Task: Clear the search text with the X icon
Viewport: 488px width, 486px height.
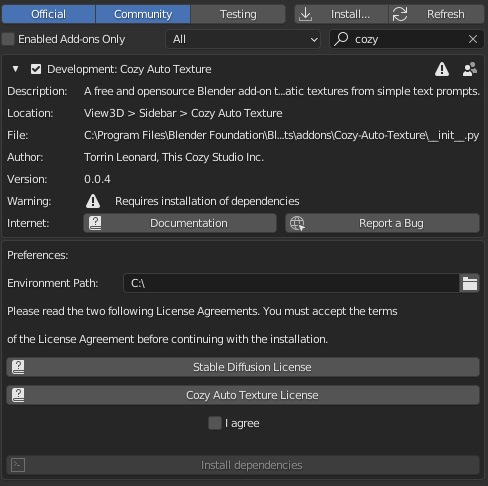Action: point(473,39)
